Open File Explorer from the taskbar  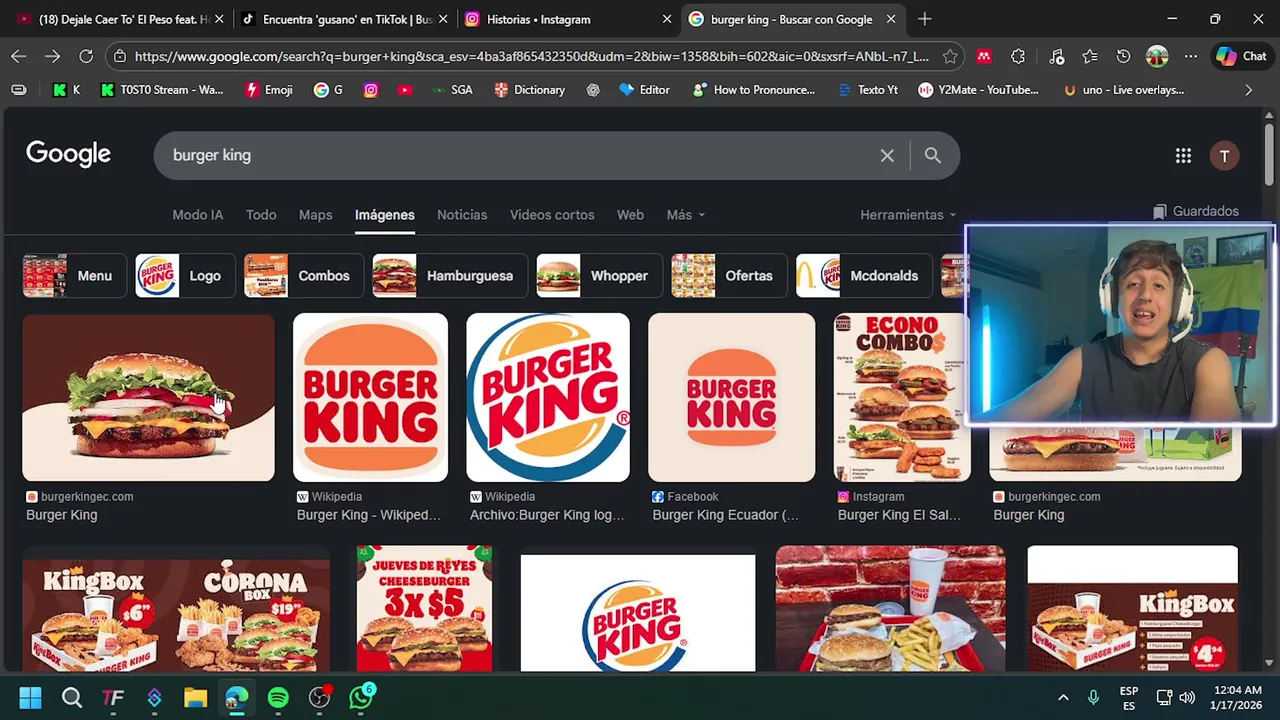(x=195, y=697)
